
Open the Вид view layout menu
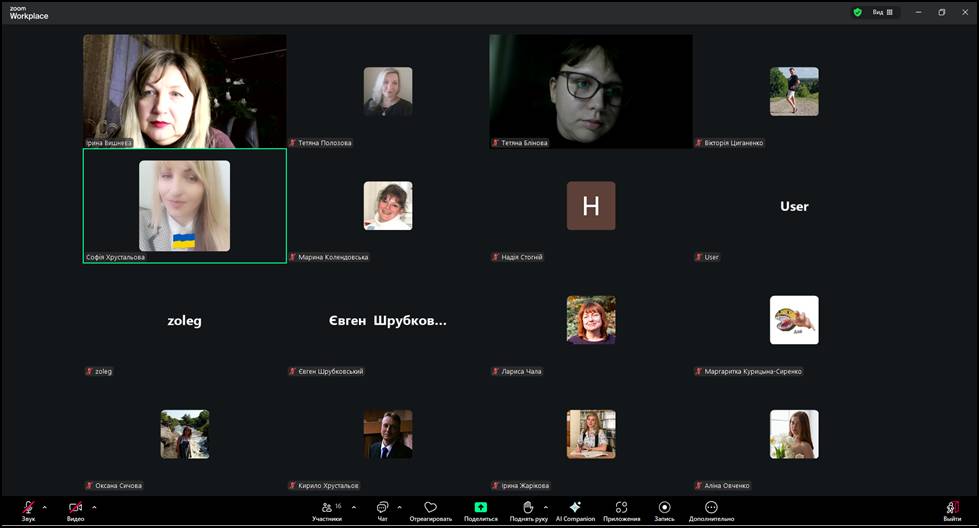click(883, 12)
